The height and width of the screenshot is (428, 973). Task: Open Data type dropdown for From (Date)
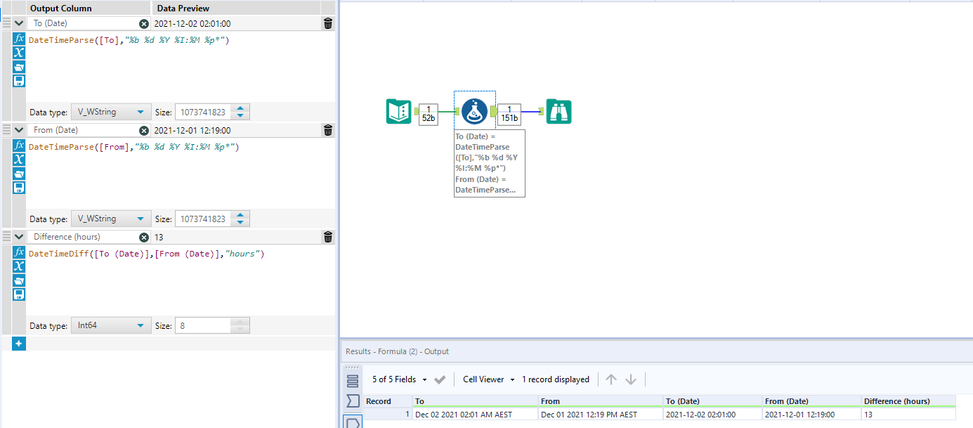pyautogui.click(x=111, y=219)
